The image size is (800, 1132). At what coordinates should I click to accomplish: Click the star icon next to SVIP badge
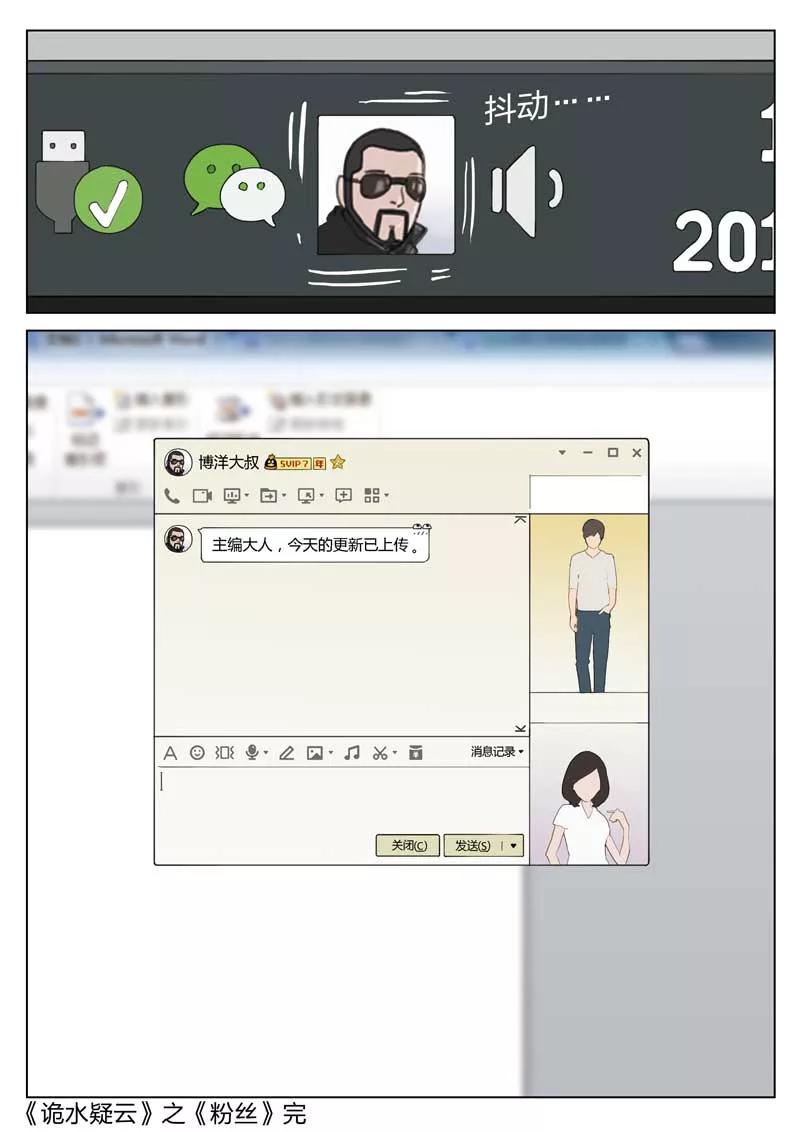click(338, 462)
